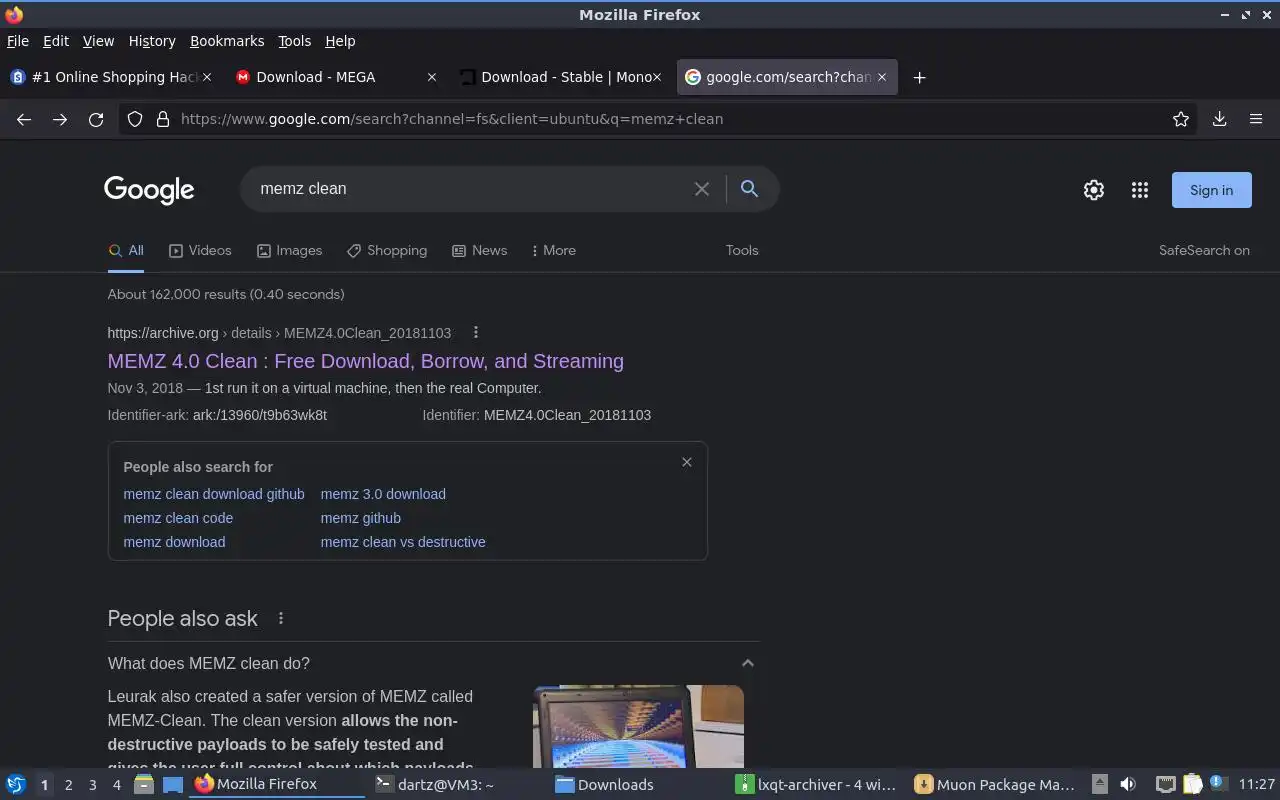Focus the Google search input field

point(470,188)
